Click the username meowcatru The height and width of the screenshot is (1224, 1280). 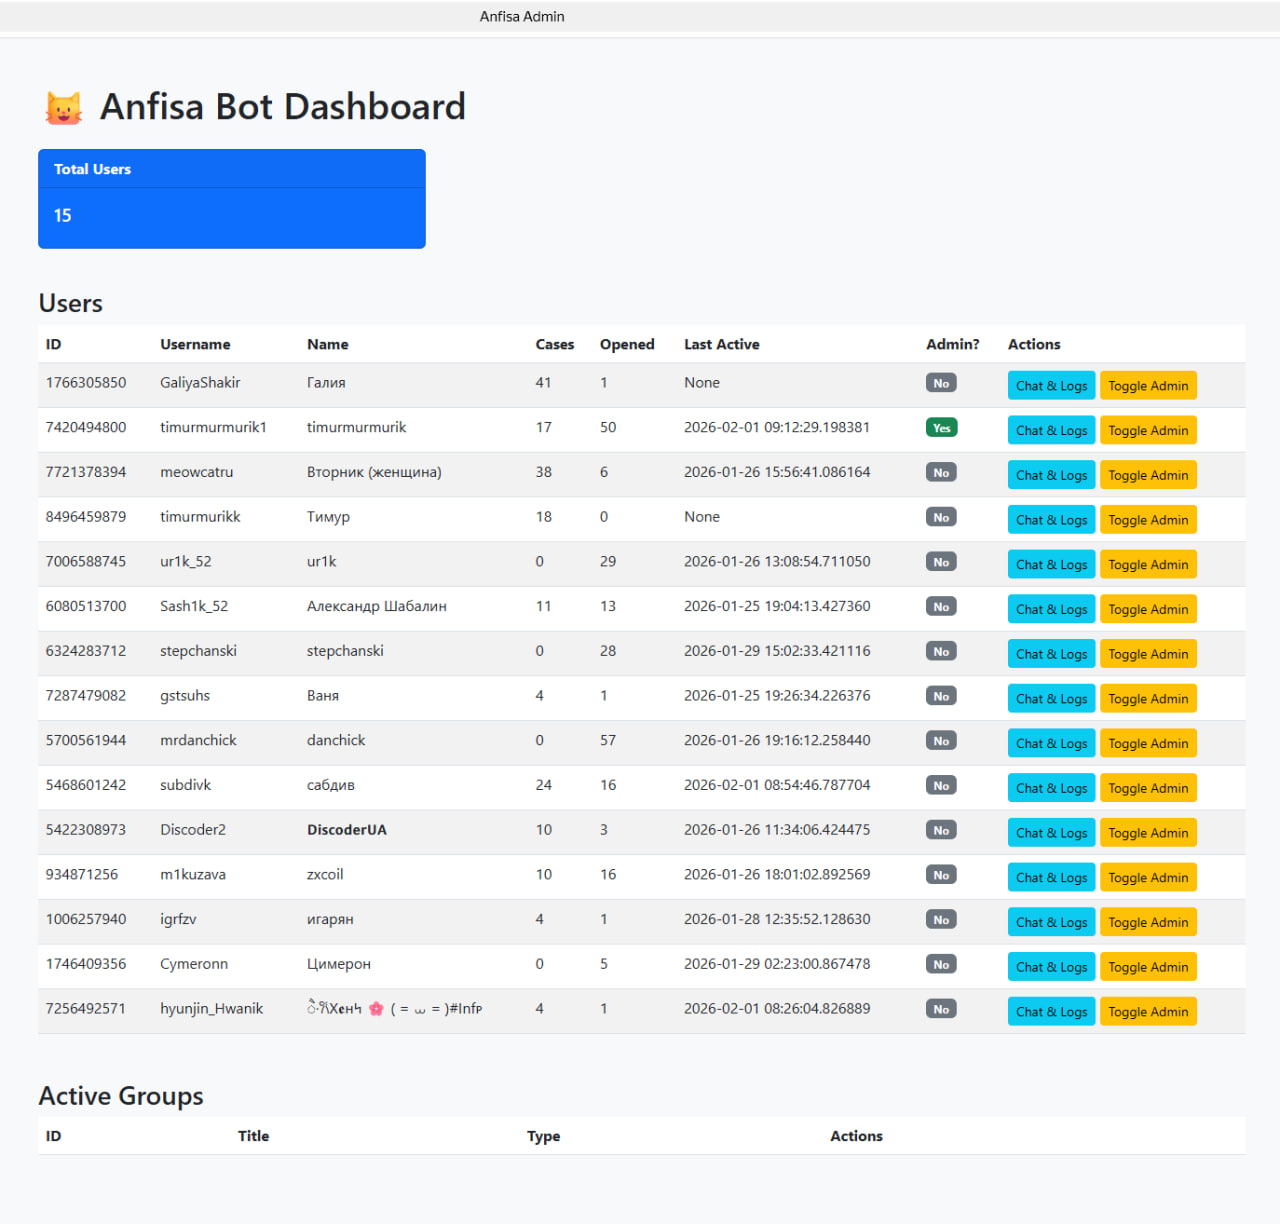197,472
